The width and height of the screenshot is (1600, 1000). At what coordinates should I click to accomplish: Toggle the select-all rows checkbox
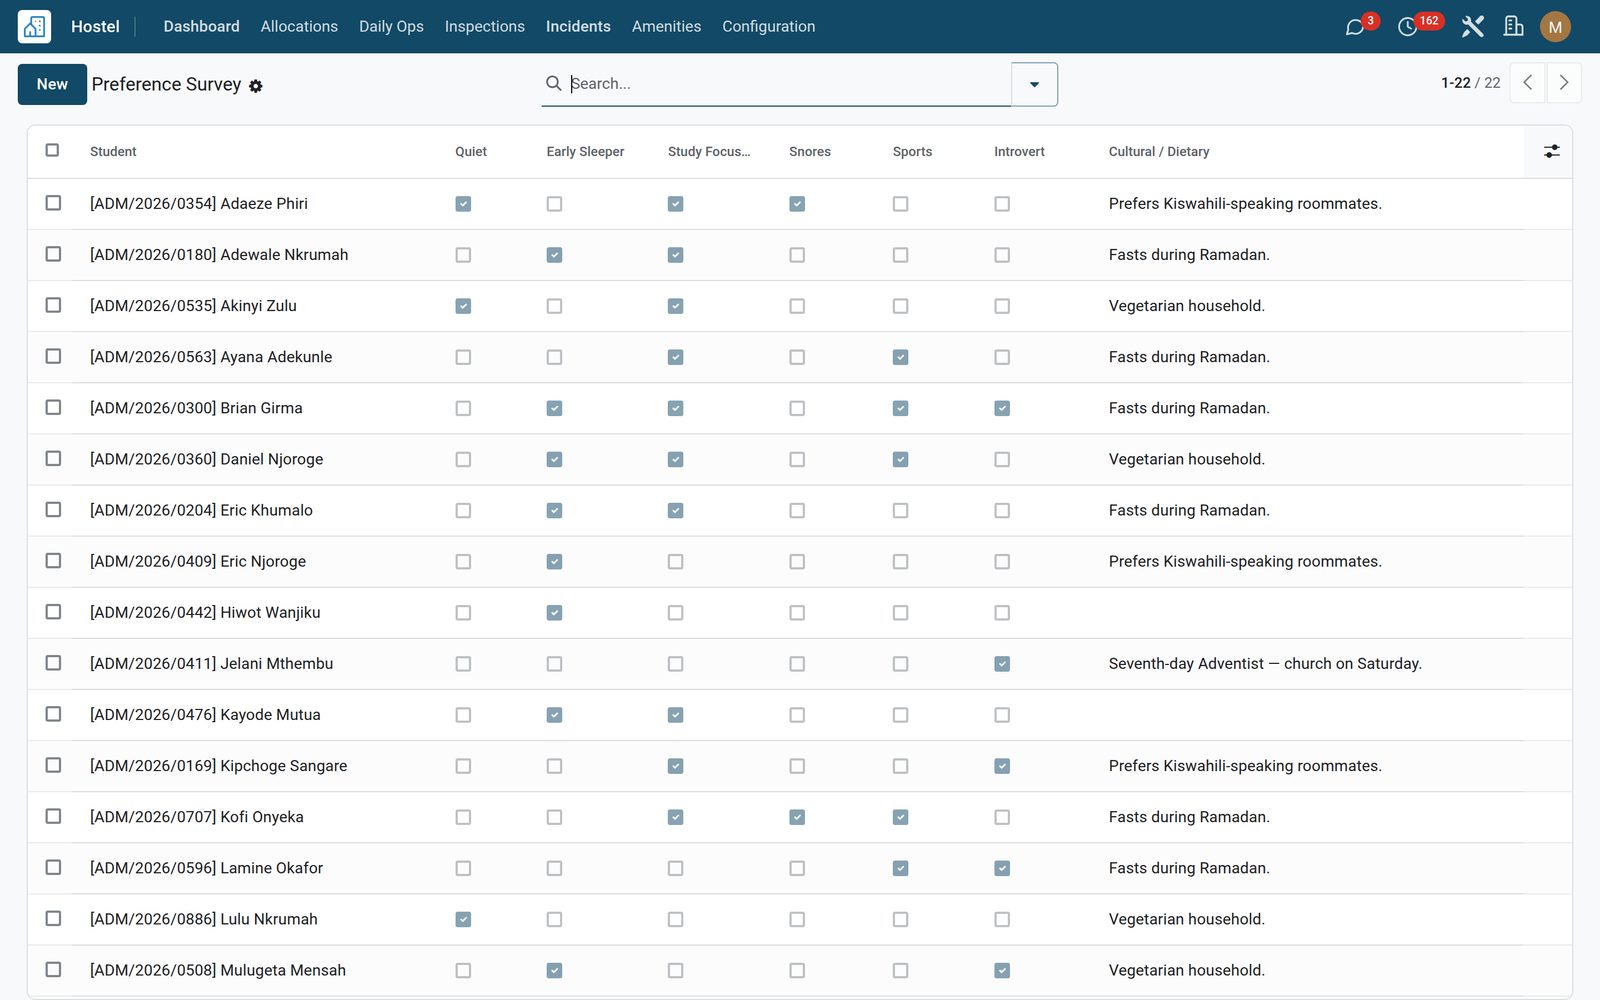pyautogui.click(x=52, y=150)
